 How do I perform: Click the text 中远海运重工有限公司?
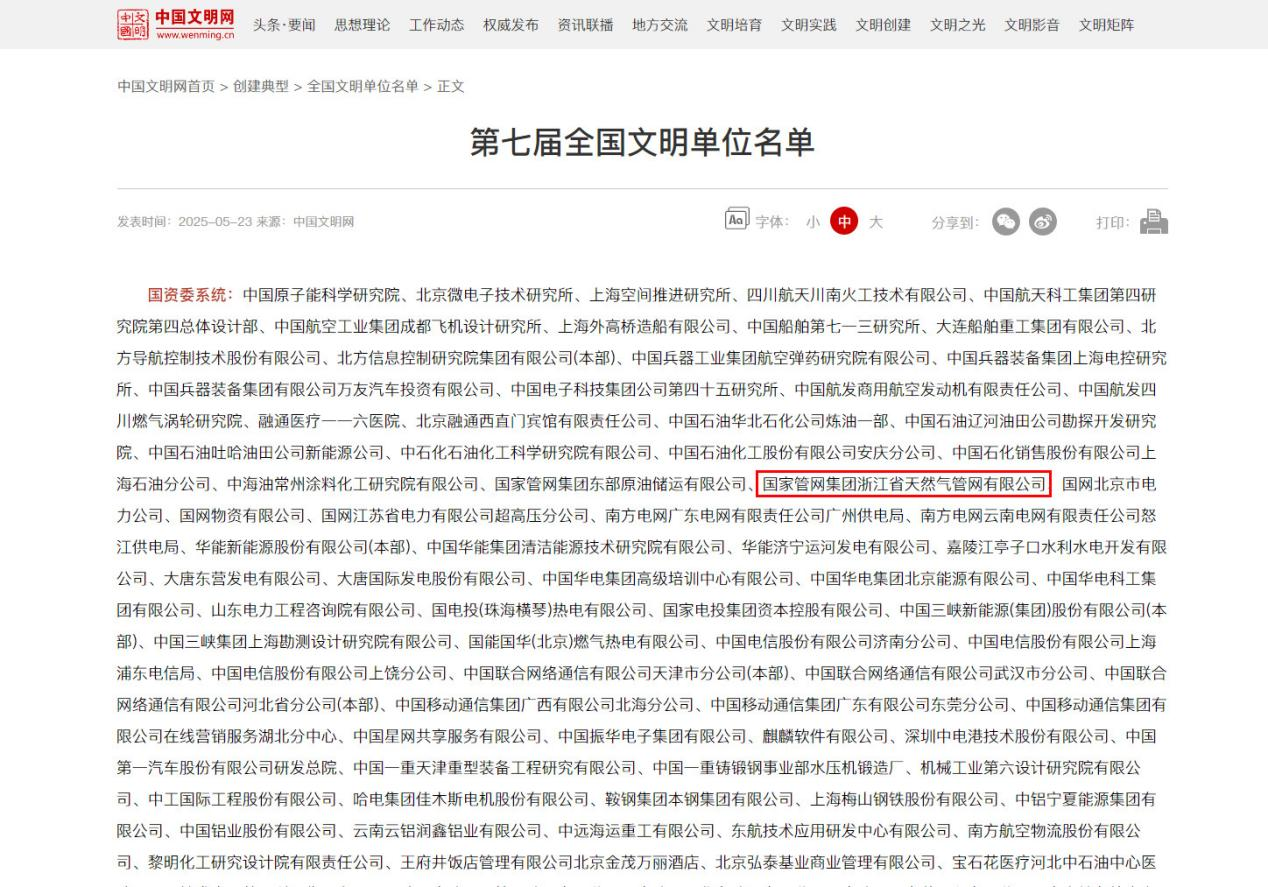coord(637,832)
